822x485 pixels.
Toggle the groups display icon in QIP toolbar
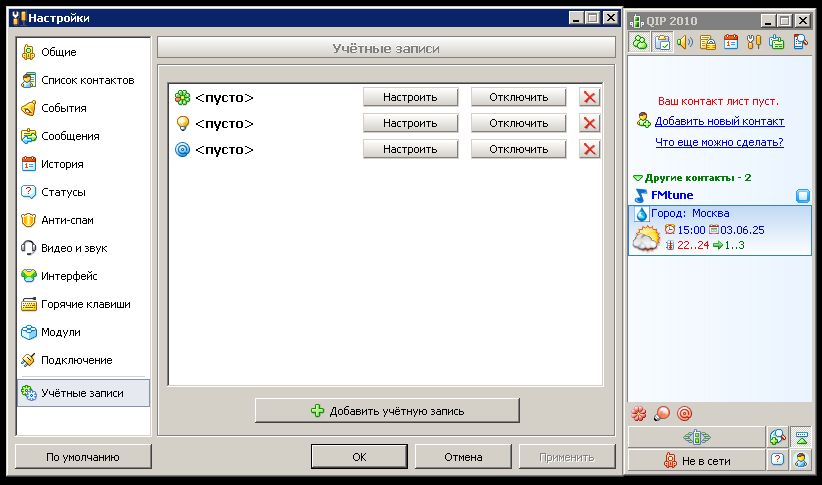(662, 42)
